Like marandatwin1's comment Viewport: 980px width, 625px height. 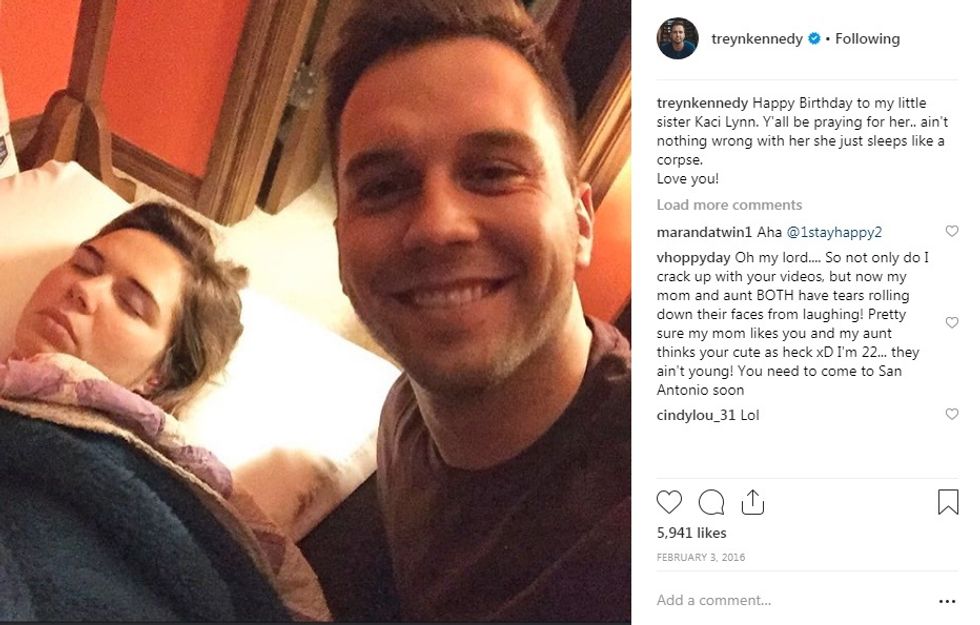click(x=951, y=232)
